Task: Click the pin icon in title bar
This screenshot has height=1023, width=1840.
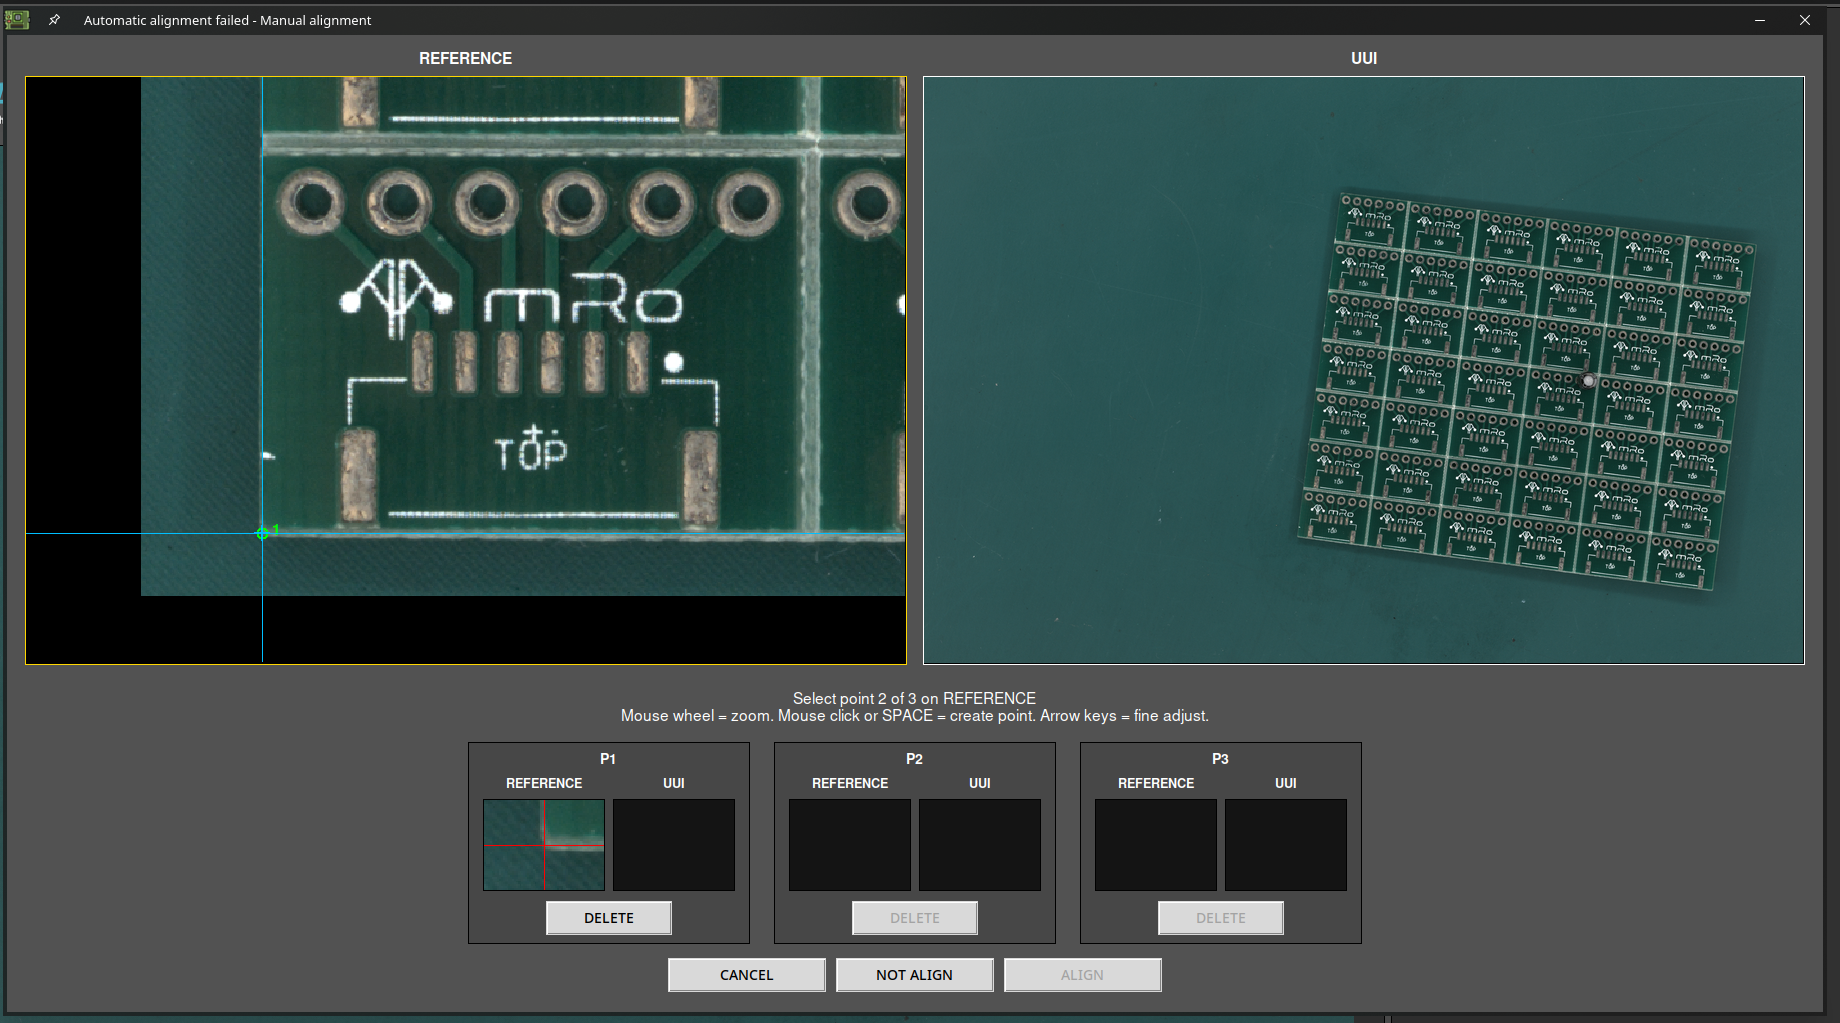Action: point(54,20)
